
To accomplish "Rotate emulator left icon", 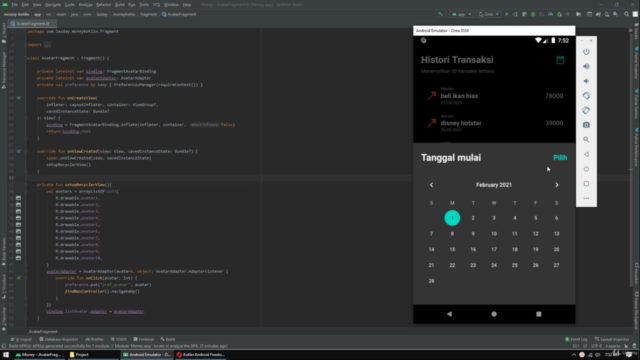I will [x=586, y=96].
